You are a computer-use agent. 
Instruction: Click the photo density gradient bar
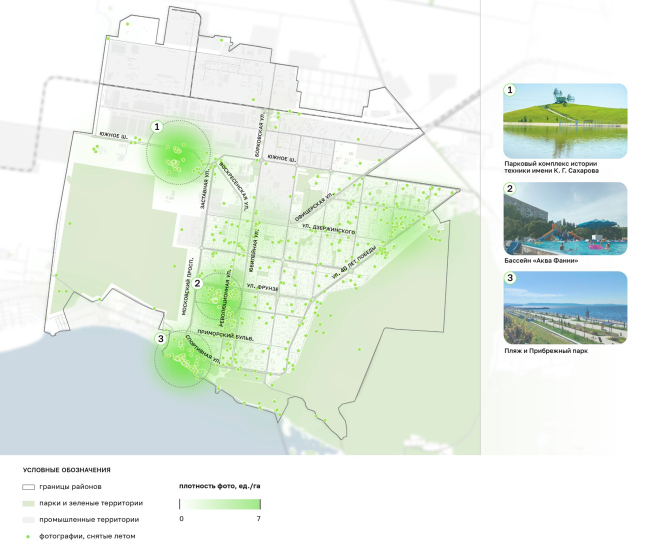[220, 504]
